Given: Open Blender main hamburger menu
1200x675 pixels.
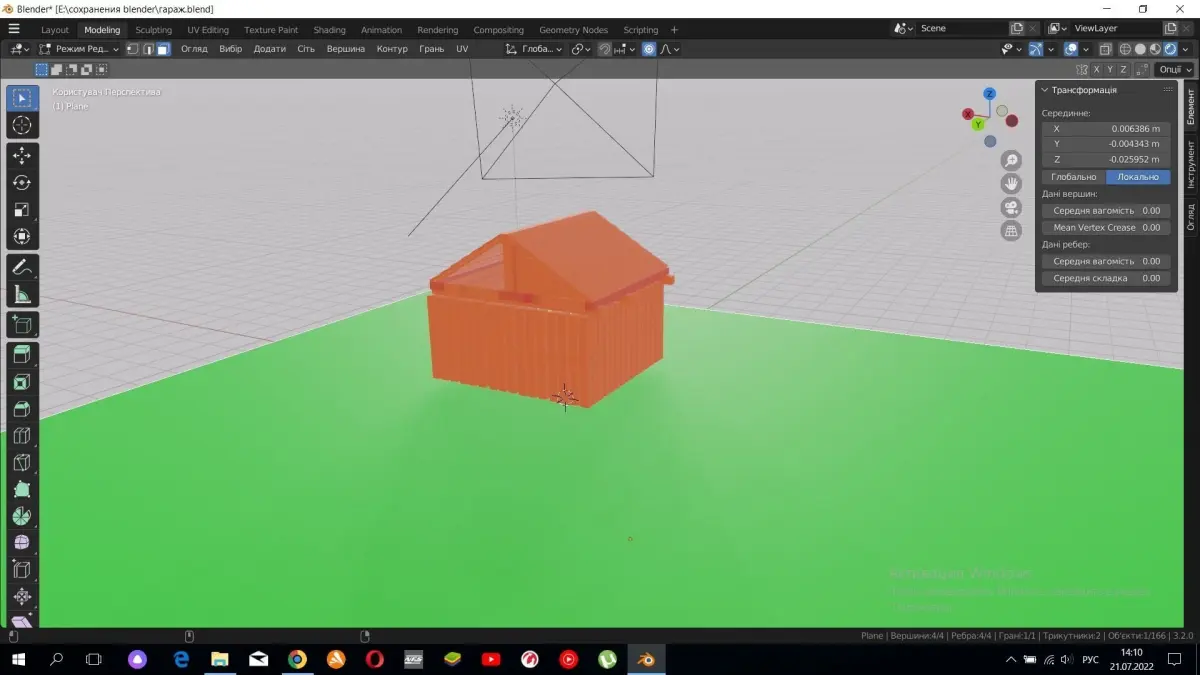Looking at the screenshot, I should (14, 29).
